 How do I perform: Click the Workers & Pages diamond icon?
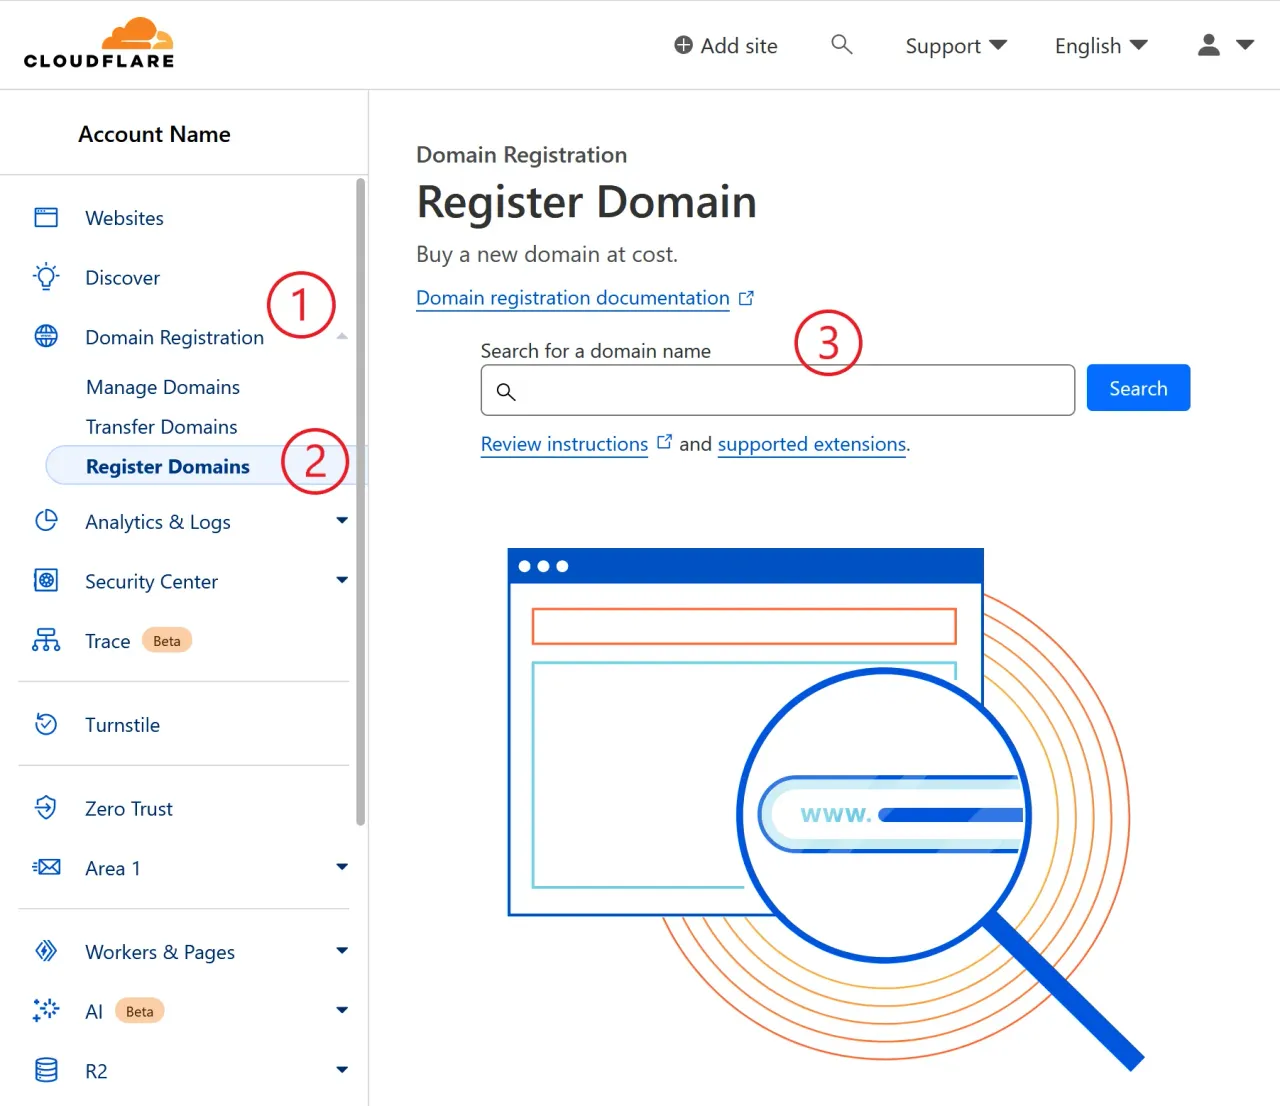click(46, 951)
